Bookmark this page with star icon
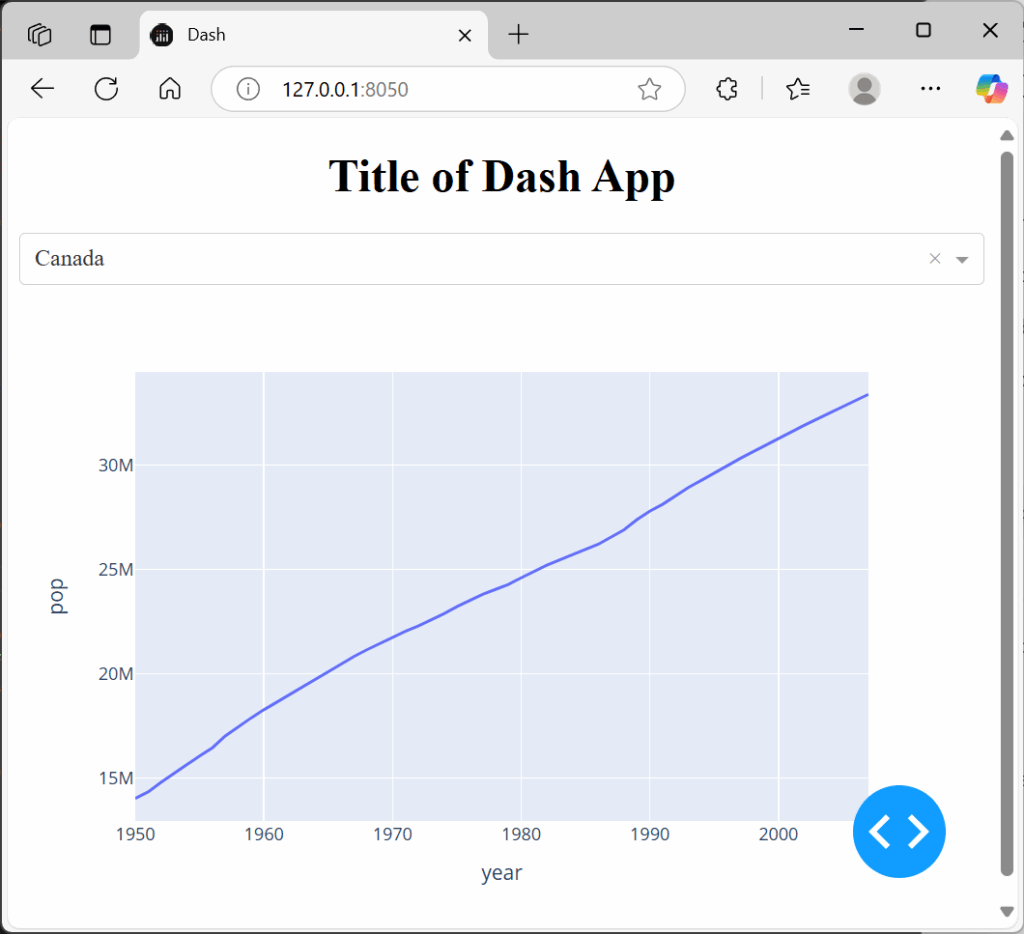1024x934 pixels. pos(649,90)
